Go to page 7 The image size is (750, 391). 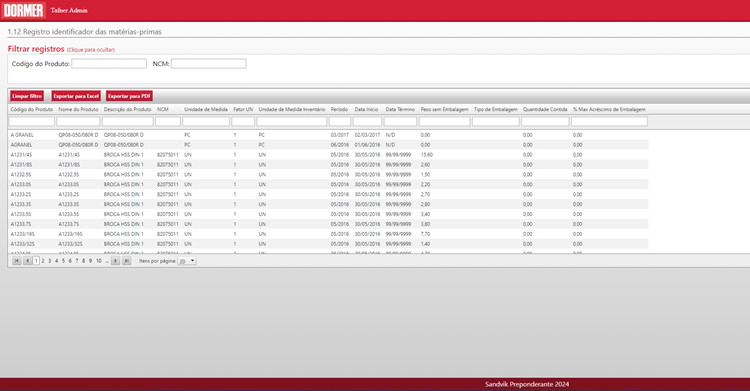77,261
